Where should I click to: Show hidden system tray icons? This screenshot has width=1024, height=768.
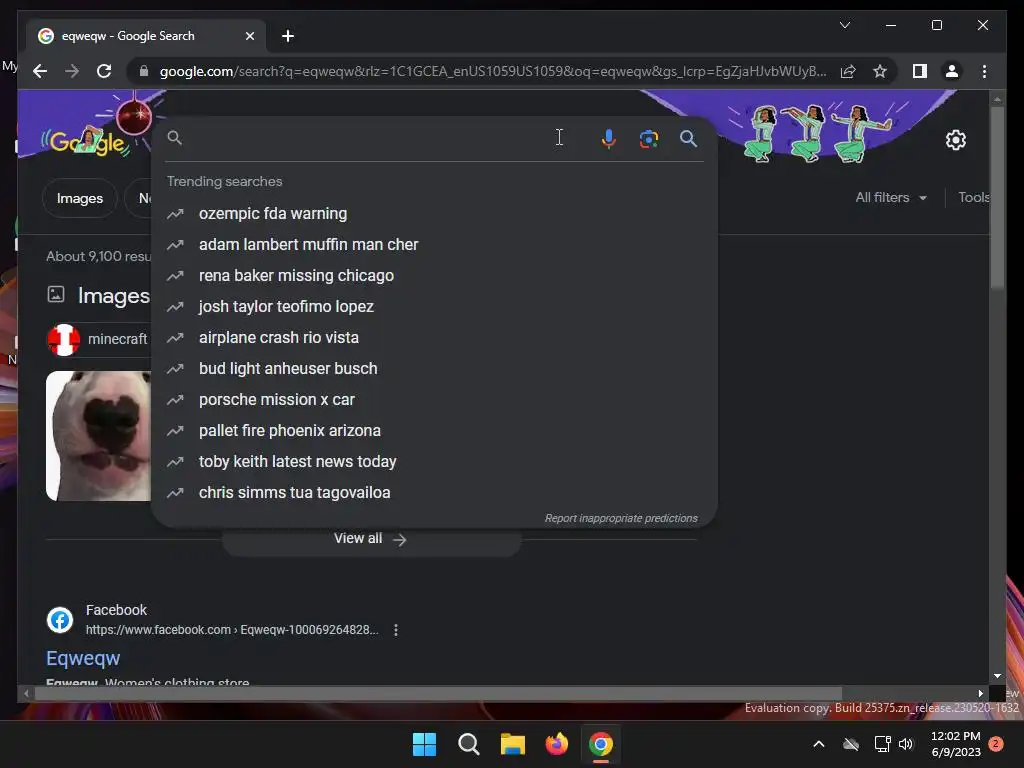818,744
